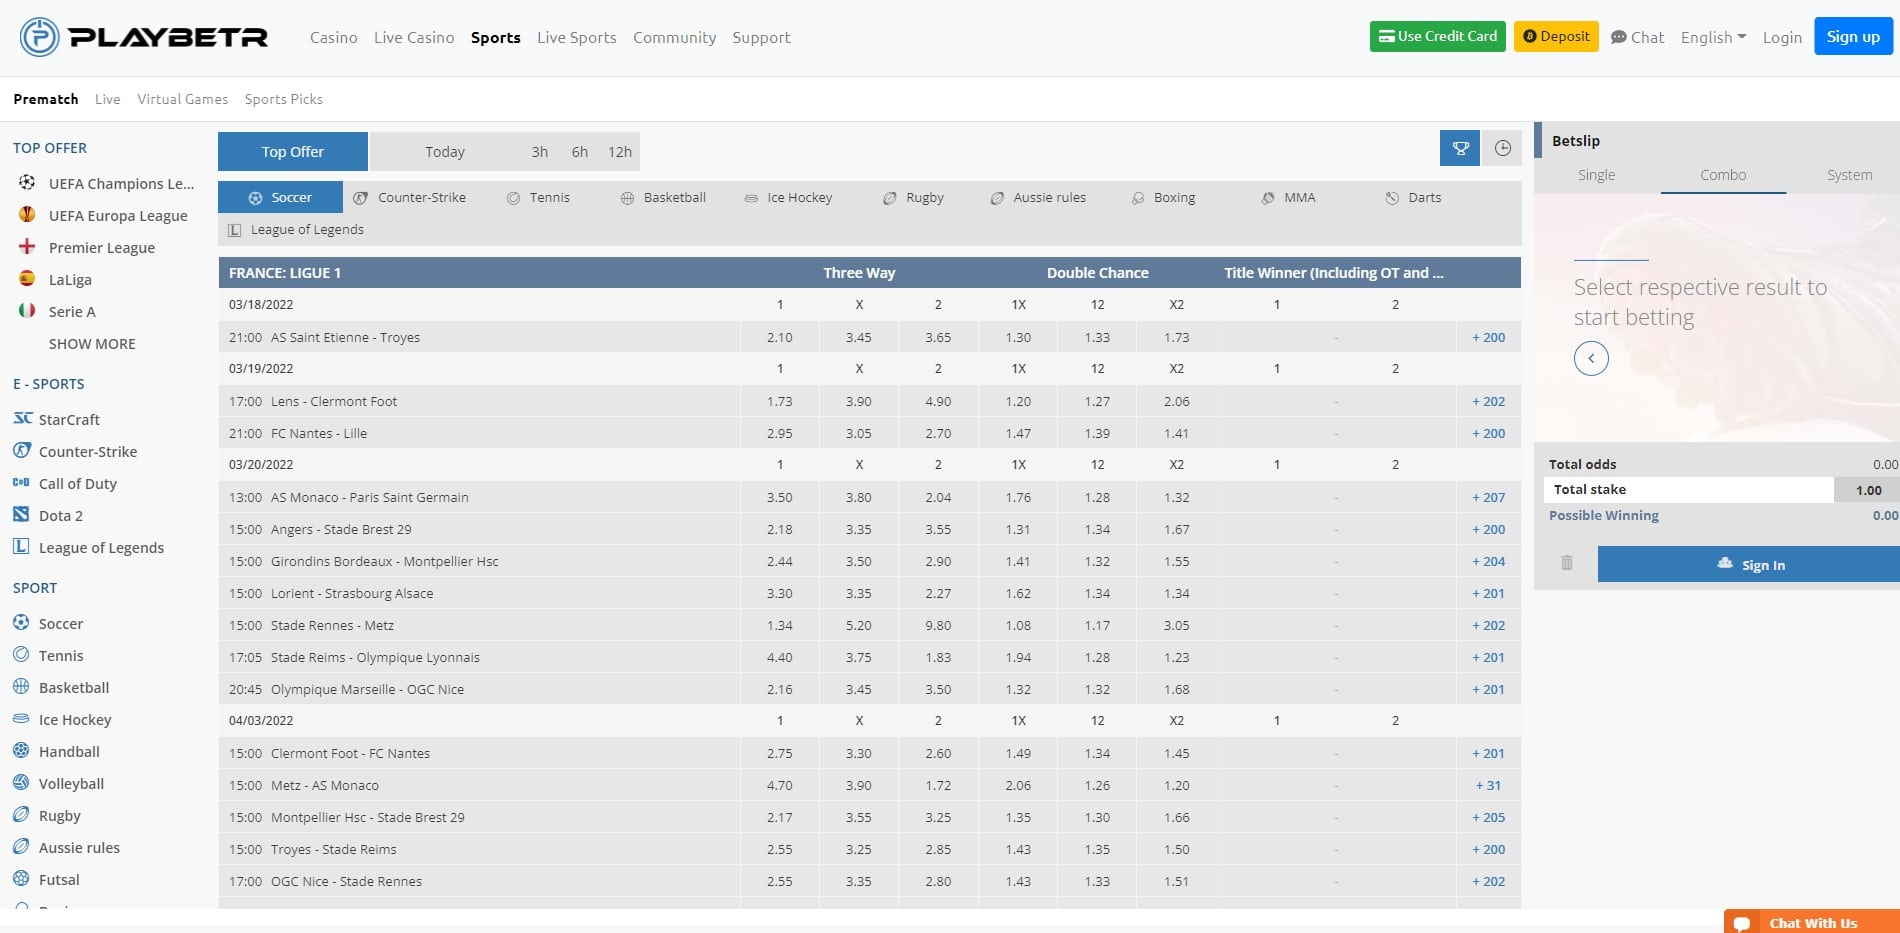Expand +201 markets for Marseille - OGC Nice
Screen dimensions: 1900x933
1488,689
